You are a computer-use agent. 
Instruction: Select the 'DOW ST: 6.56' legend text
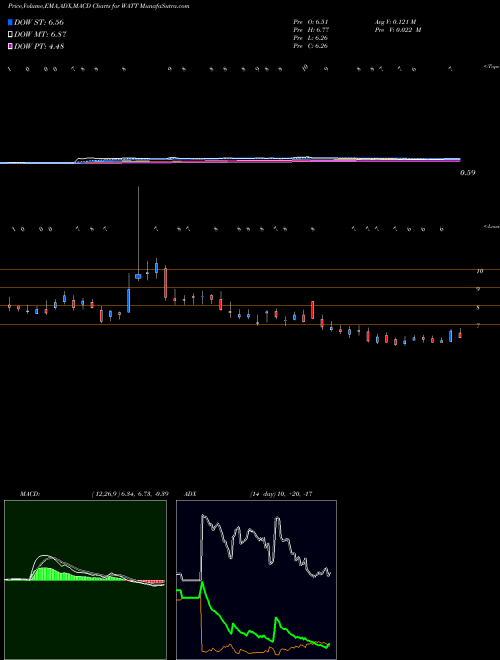coord(39,22)
